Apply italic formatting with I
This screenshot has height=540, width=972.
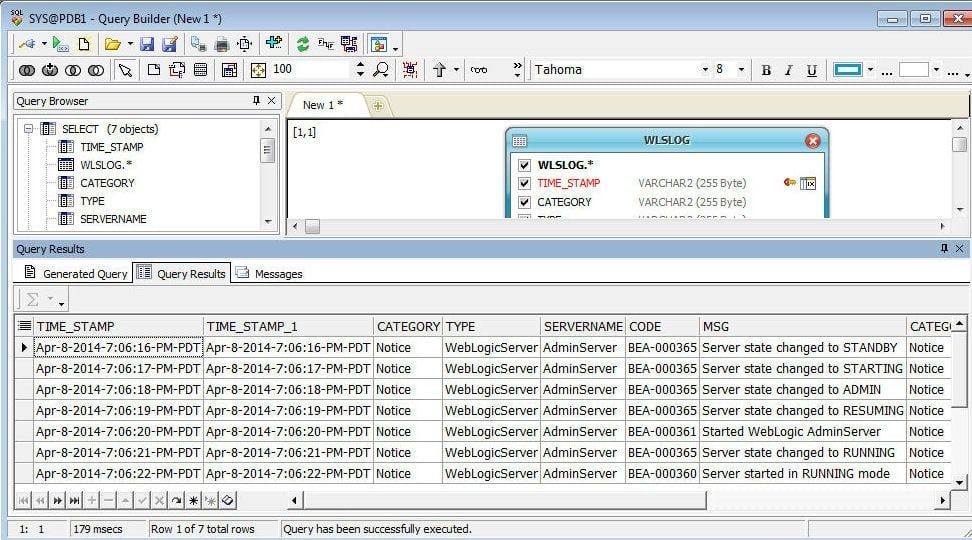[x=789, y=70]
